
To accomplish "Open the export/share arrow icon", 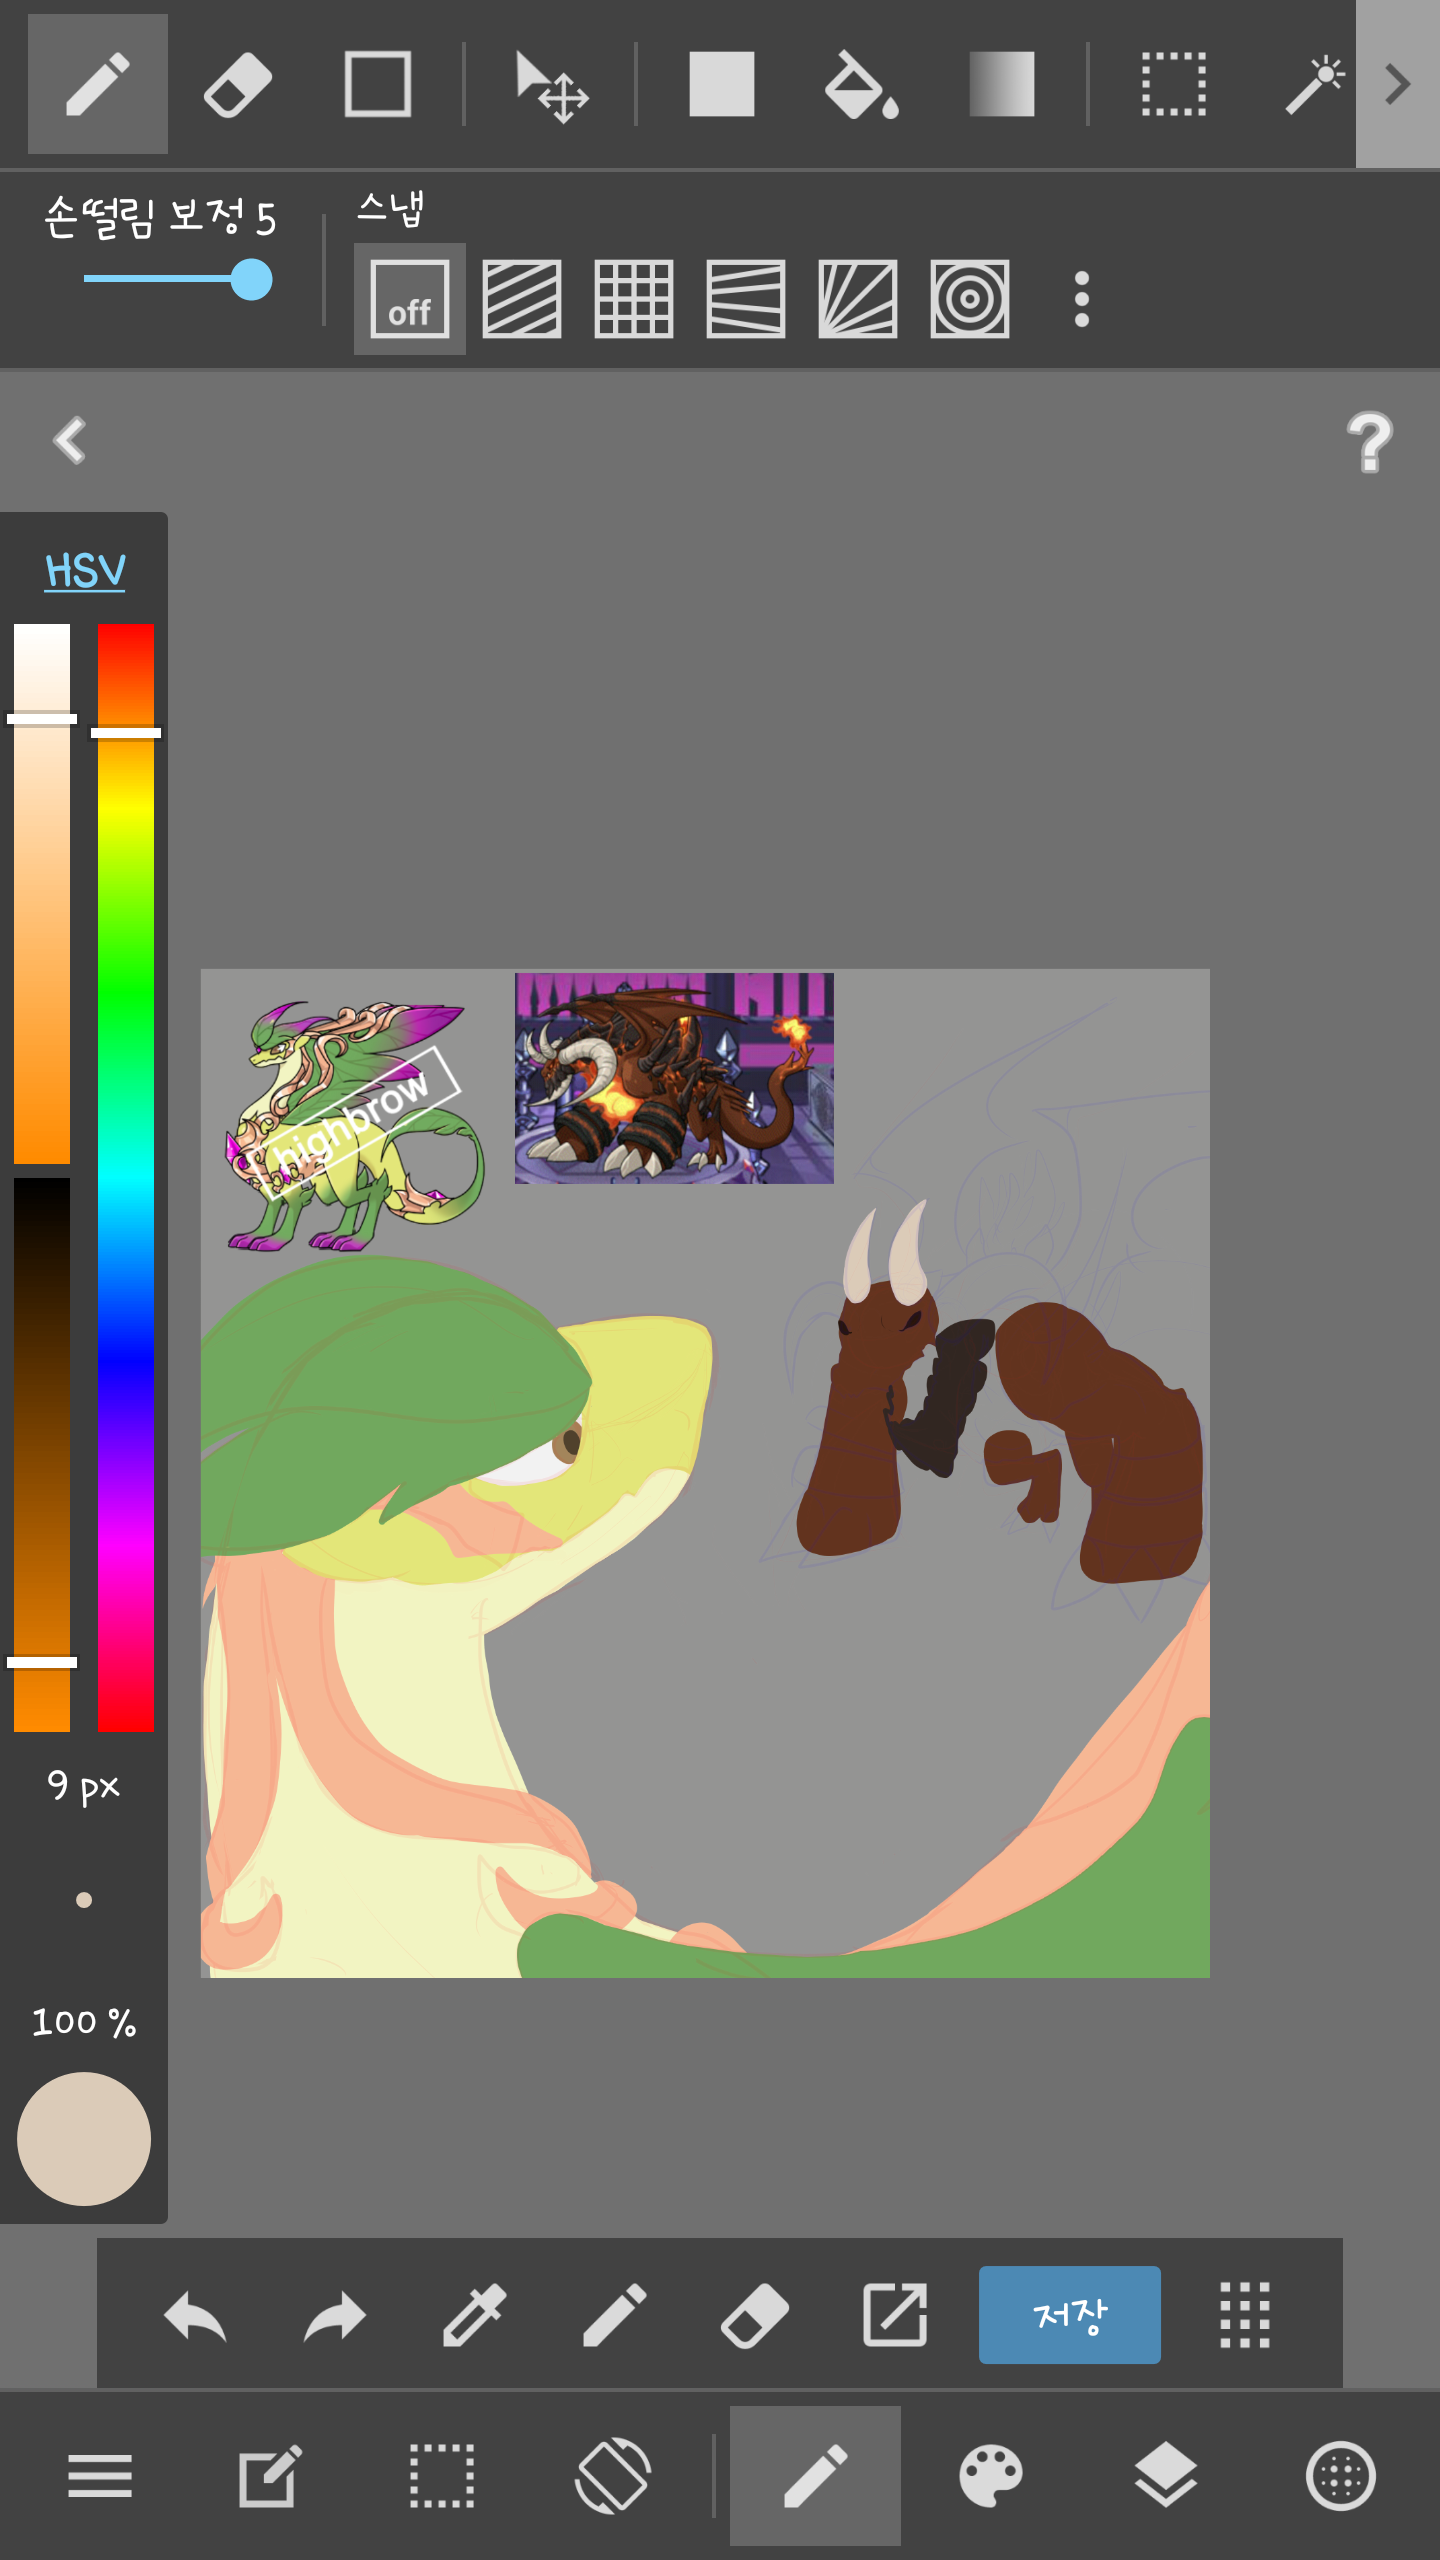I will click(x=895, y=2315).
